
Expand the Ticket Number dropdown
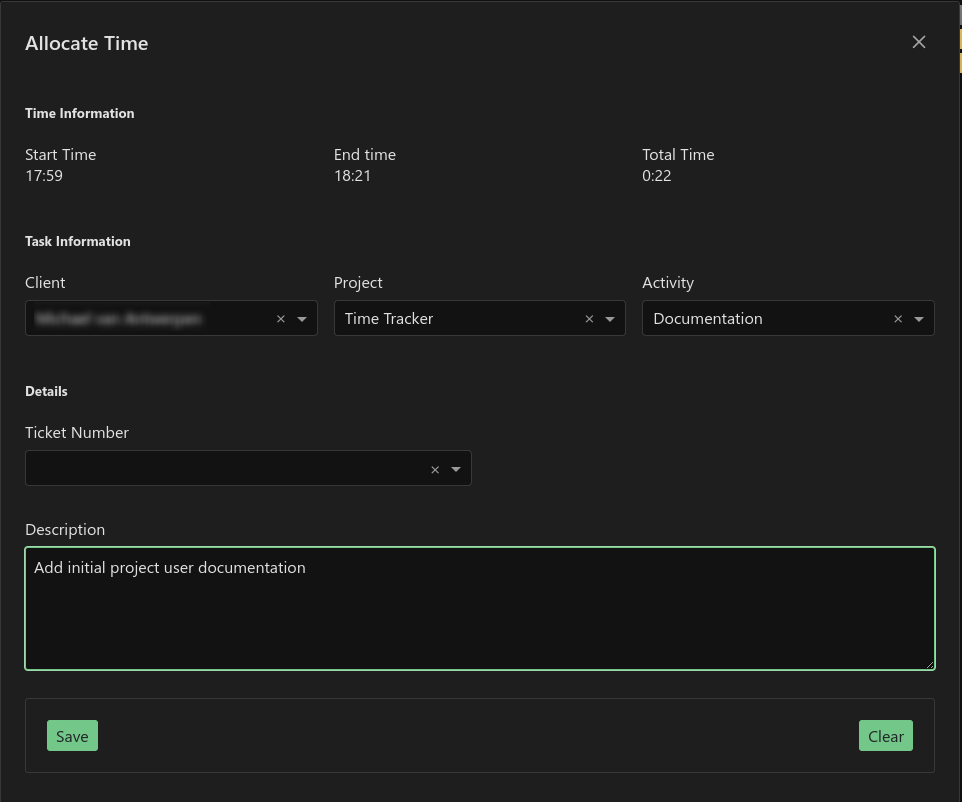point(457,468)
